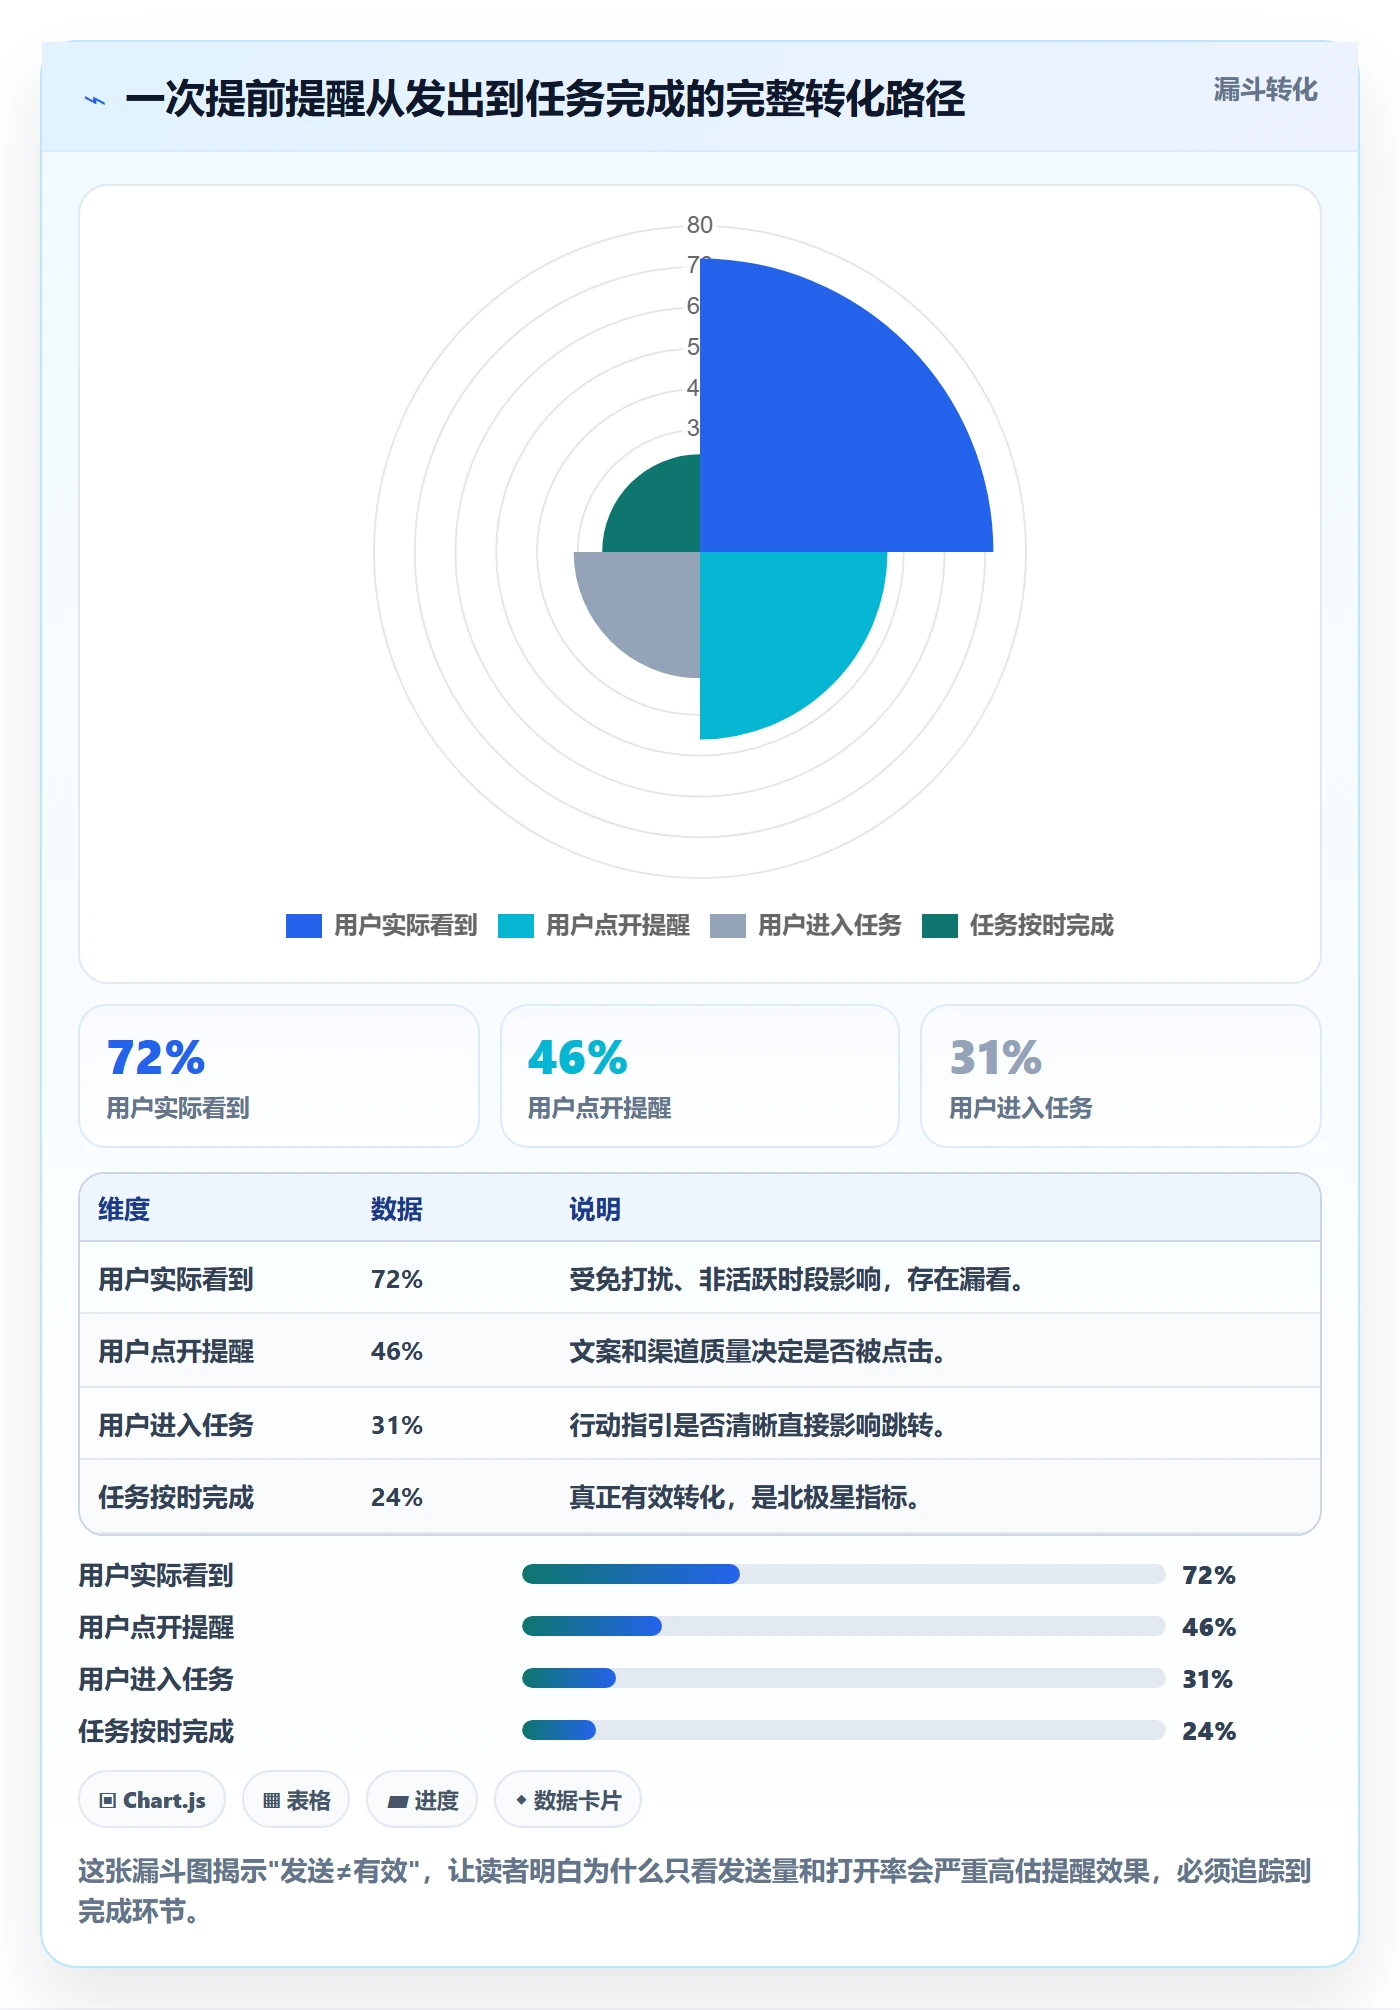Hide the 用户进入任务 dataset via legend
1400x2010 pixels.
806,925
